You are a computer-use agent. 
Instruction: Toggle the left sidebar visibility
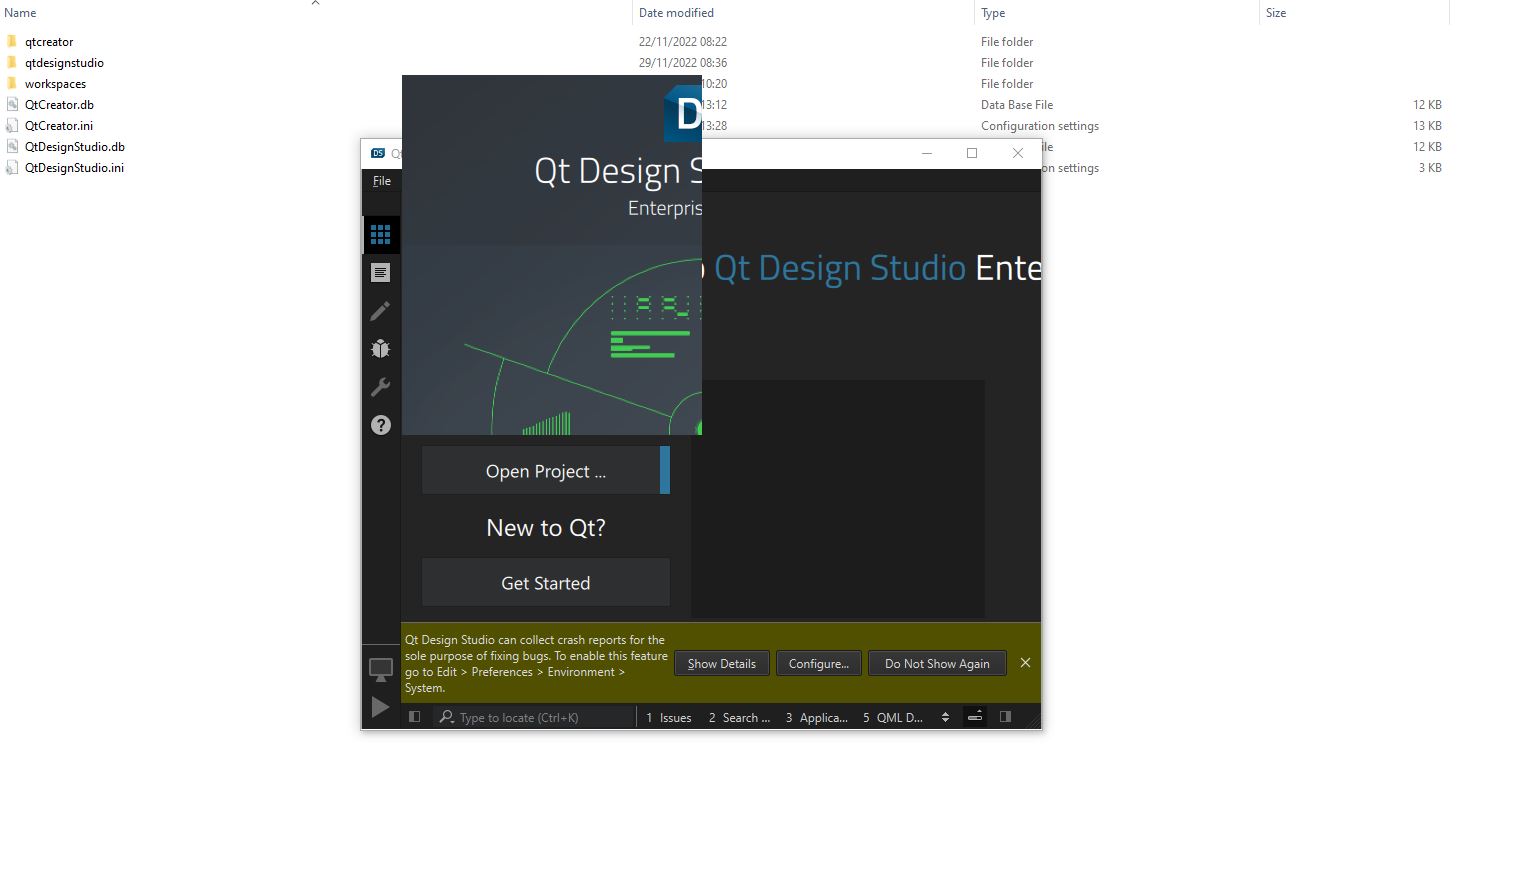414,717
